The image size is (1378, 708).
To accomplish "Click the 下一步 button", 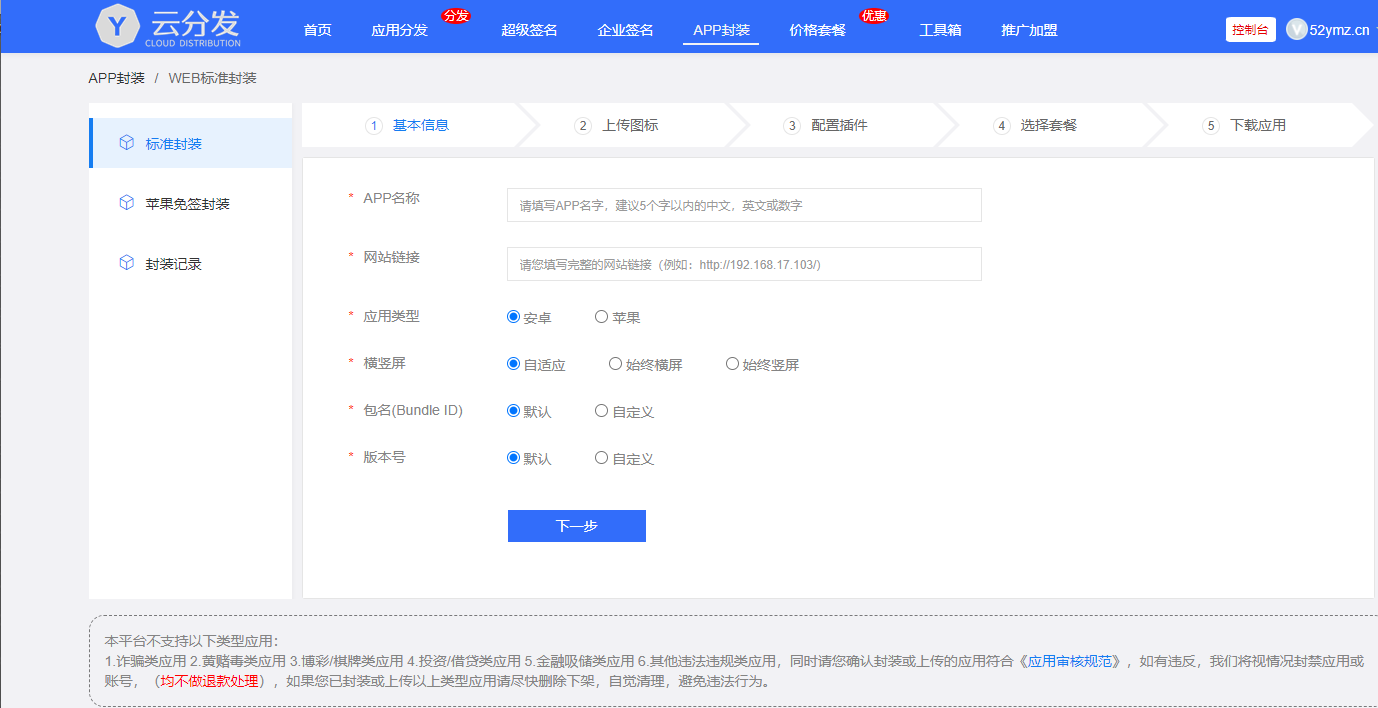I will pos(577,526).
